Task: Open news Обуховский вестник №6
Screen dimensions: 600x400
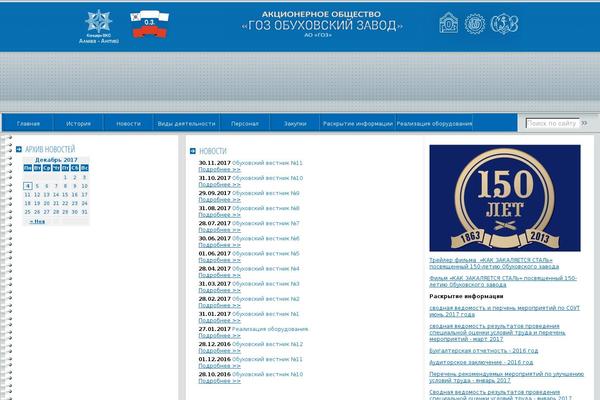Action: tap(266, 238)
